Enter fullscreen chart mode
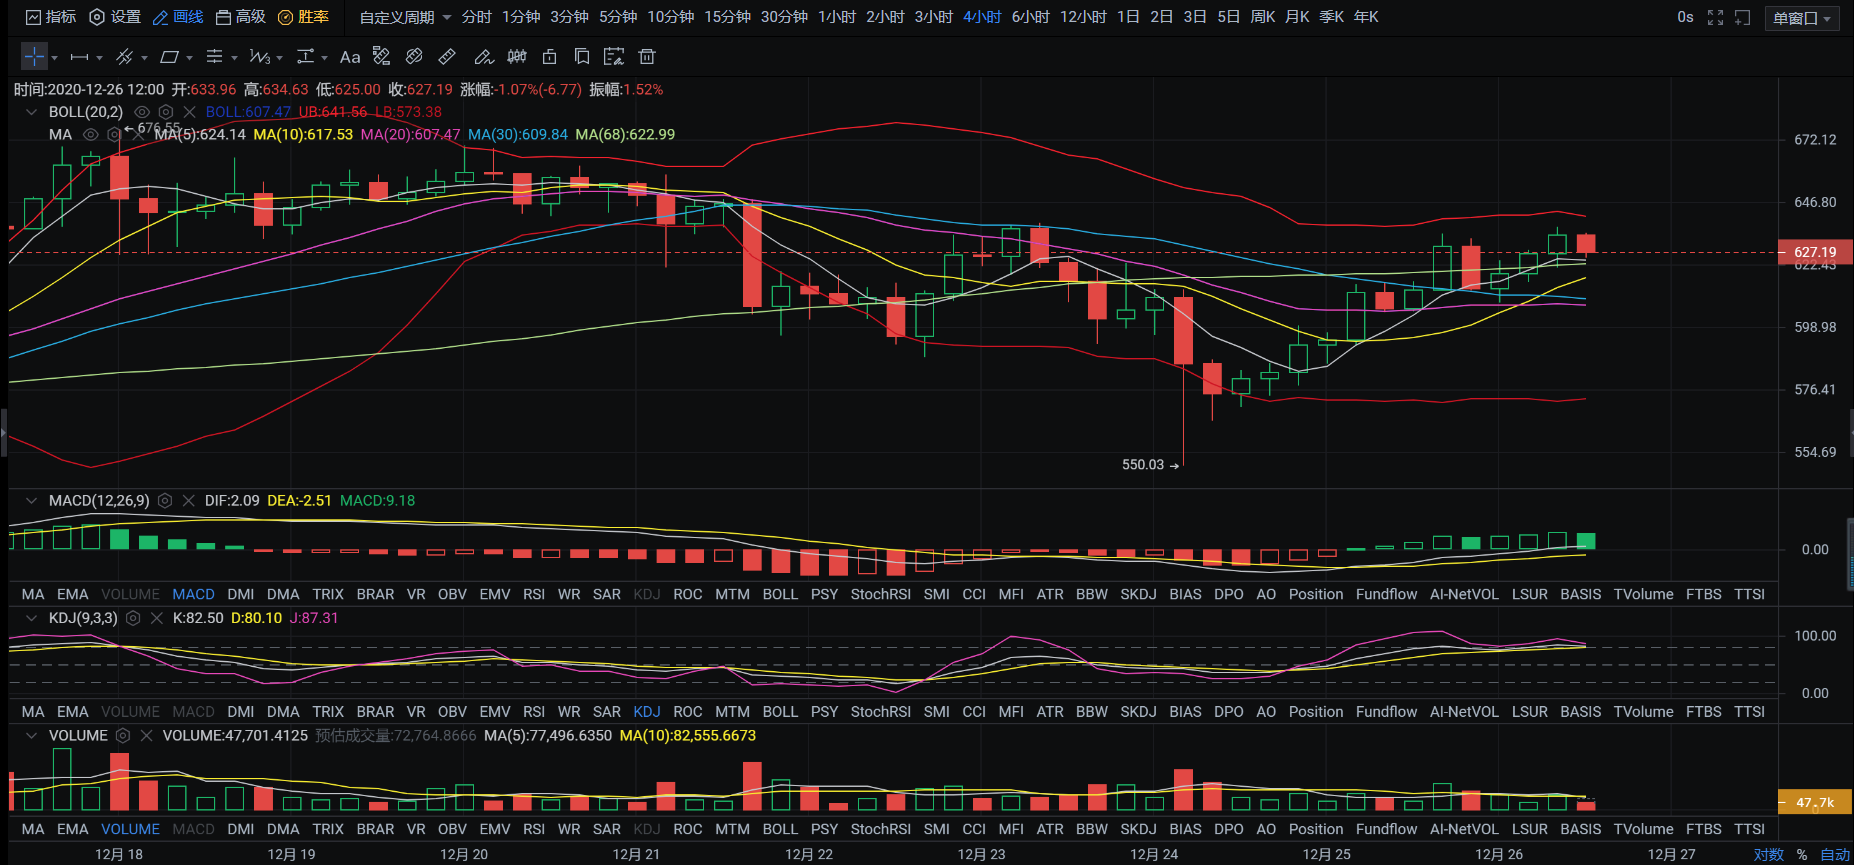1854x865 pixels. [1715, 17]
